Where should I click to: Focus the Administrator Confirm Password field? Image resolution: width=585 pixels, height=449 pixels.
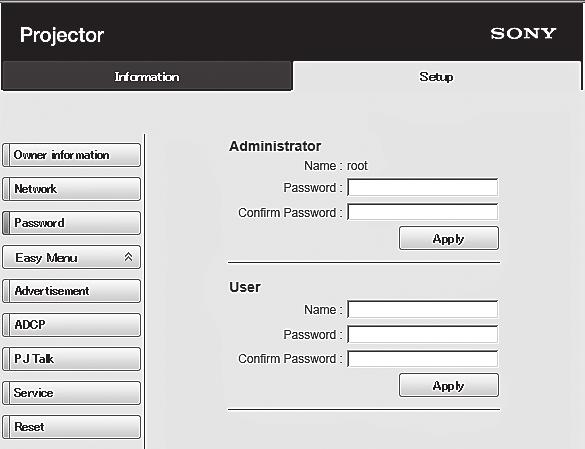[x=423, y=212]
